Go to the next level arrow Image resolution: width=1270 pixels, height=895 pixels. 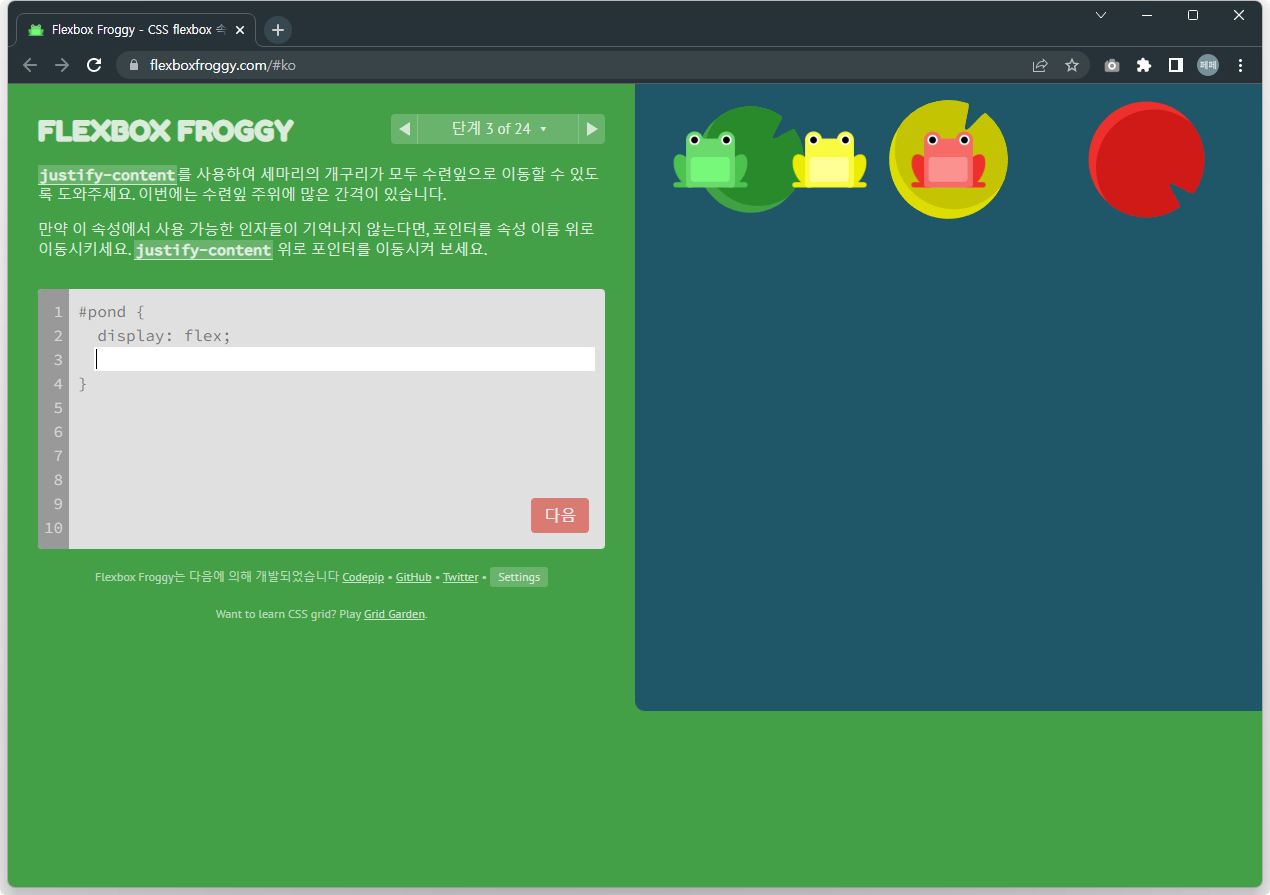592,129
